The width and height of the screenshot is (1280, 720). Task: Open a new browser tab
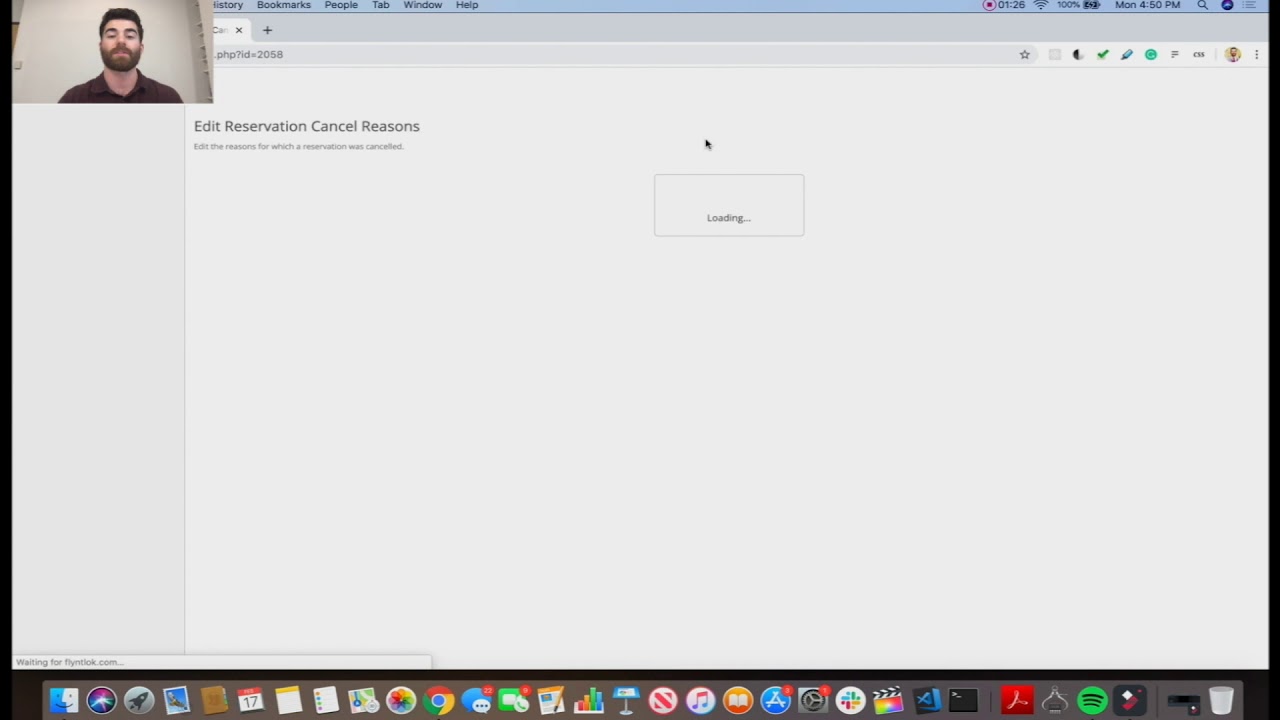pos(266,30)
